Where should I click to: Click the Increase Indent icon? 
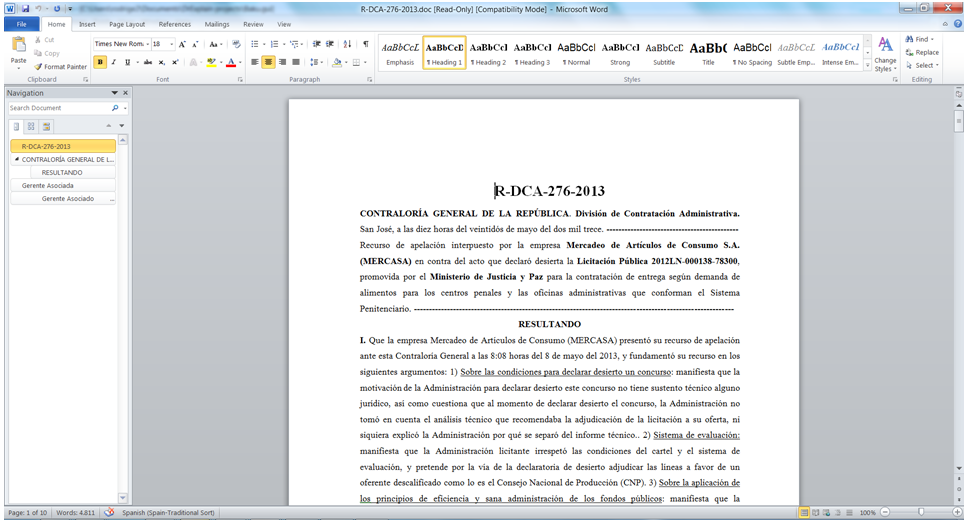(330, 44)
